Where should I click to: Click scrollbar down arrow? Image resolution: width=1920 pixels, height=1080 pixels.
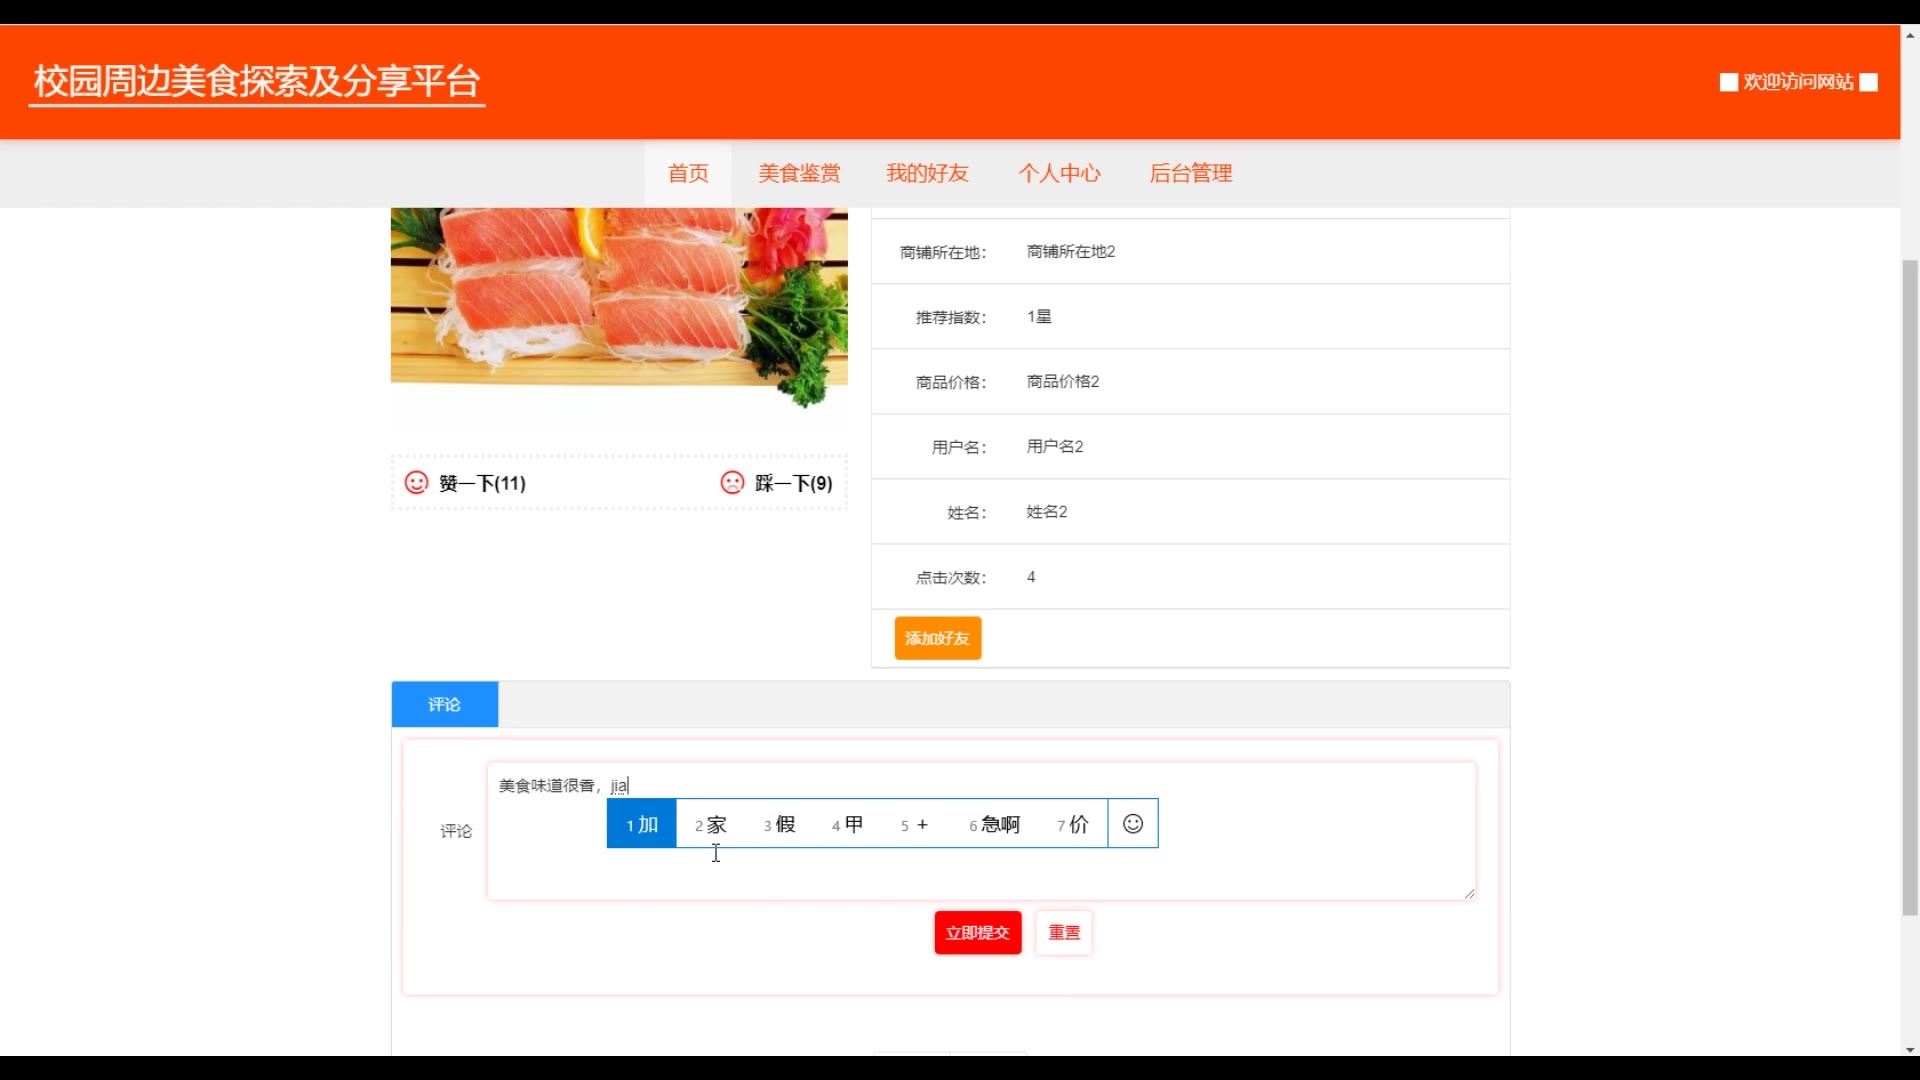coord(1909,1050)
